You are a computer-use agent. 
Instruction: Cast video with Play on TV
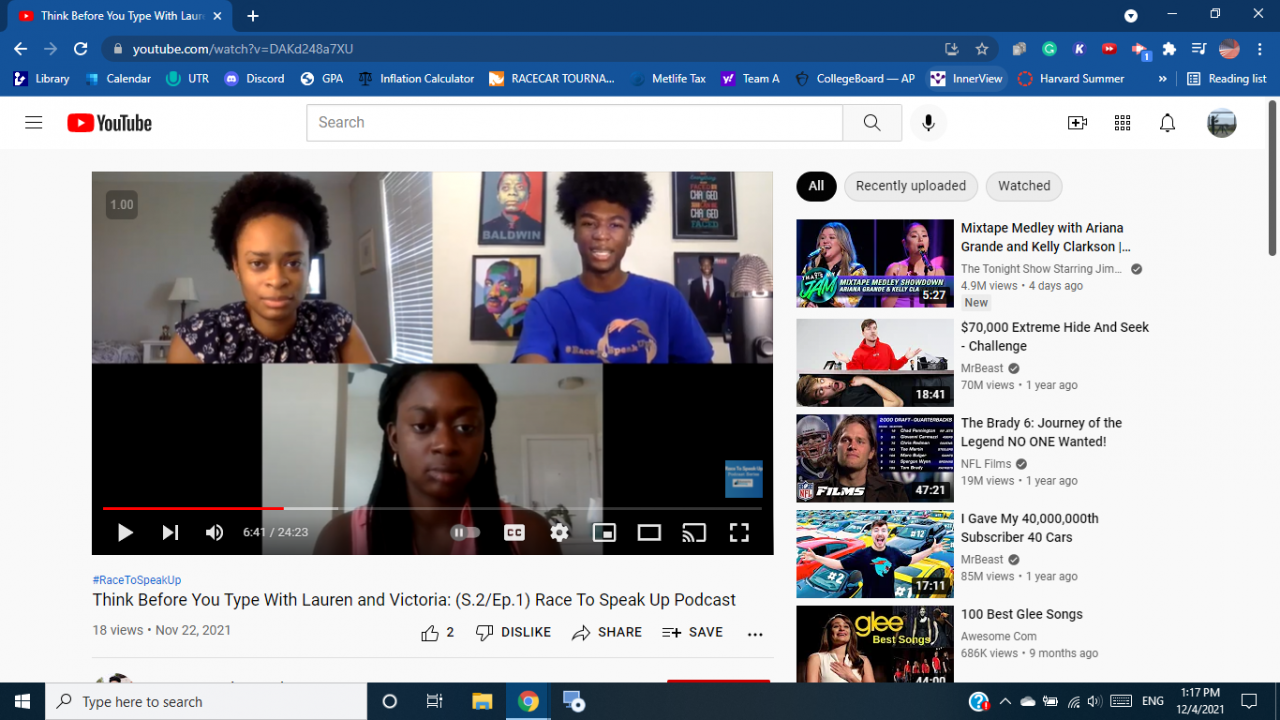click(x=694, y=533)
